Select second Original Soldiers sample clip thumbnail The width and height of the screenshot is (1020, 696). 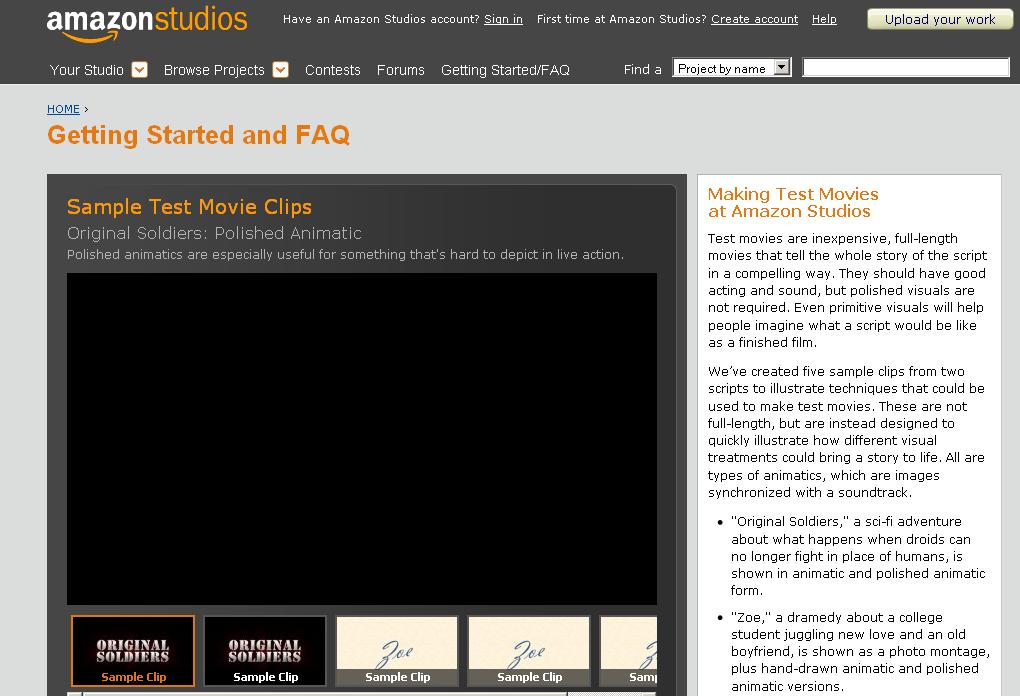pyautogui.click(x=265, y=651)
